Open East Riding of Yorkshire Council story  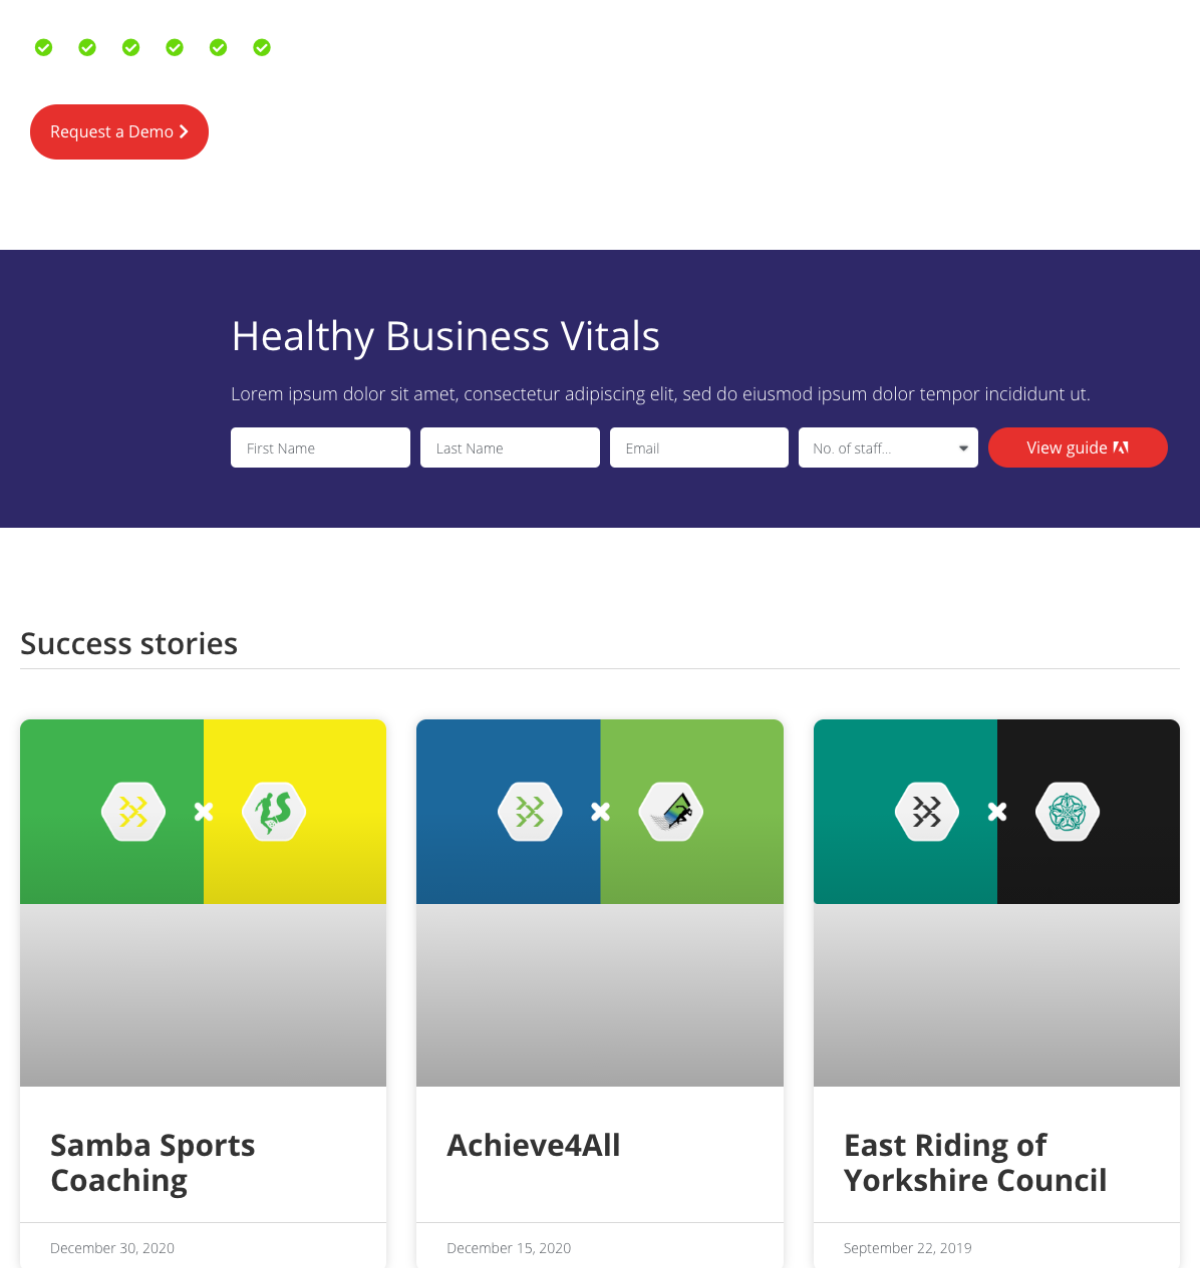[975, 1162]
